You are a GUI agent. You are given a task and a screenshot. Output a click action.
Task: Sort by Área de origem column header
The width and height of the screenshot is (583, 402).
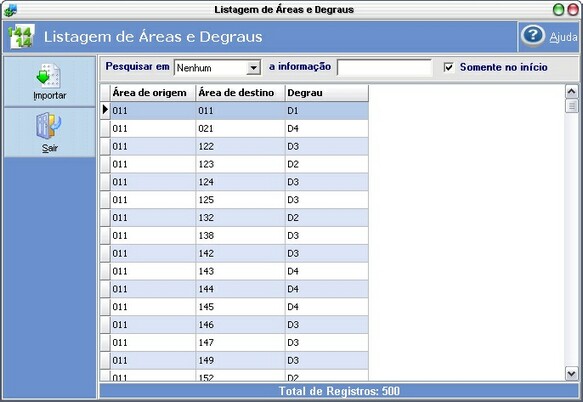pos(153,93)
